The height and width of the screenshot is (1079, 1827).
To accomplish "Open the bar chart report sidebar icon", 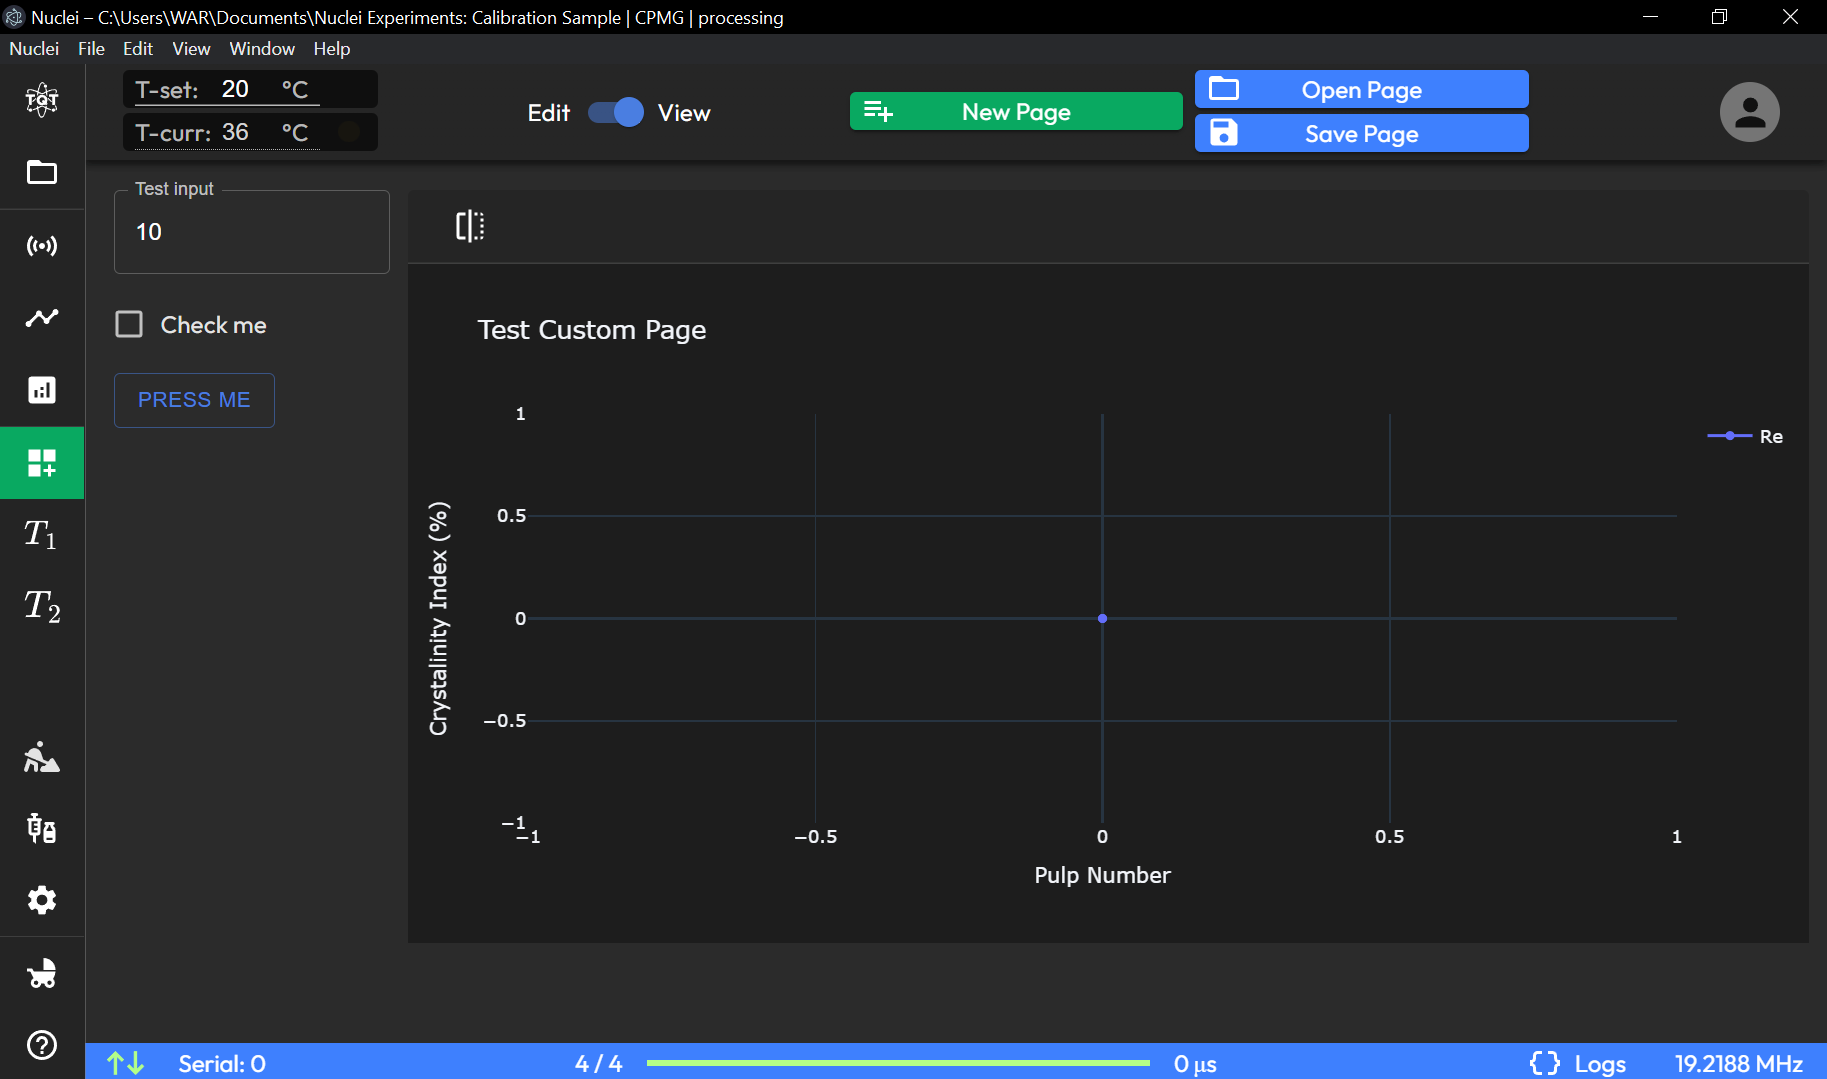I will pyautogui.click(x=42, y=390).
